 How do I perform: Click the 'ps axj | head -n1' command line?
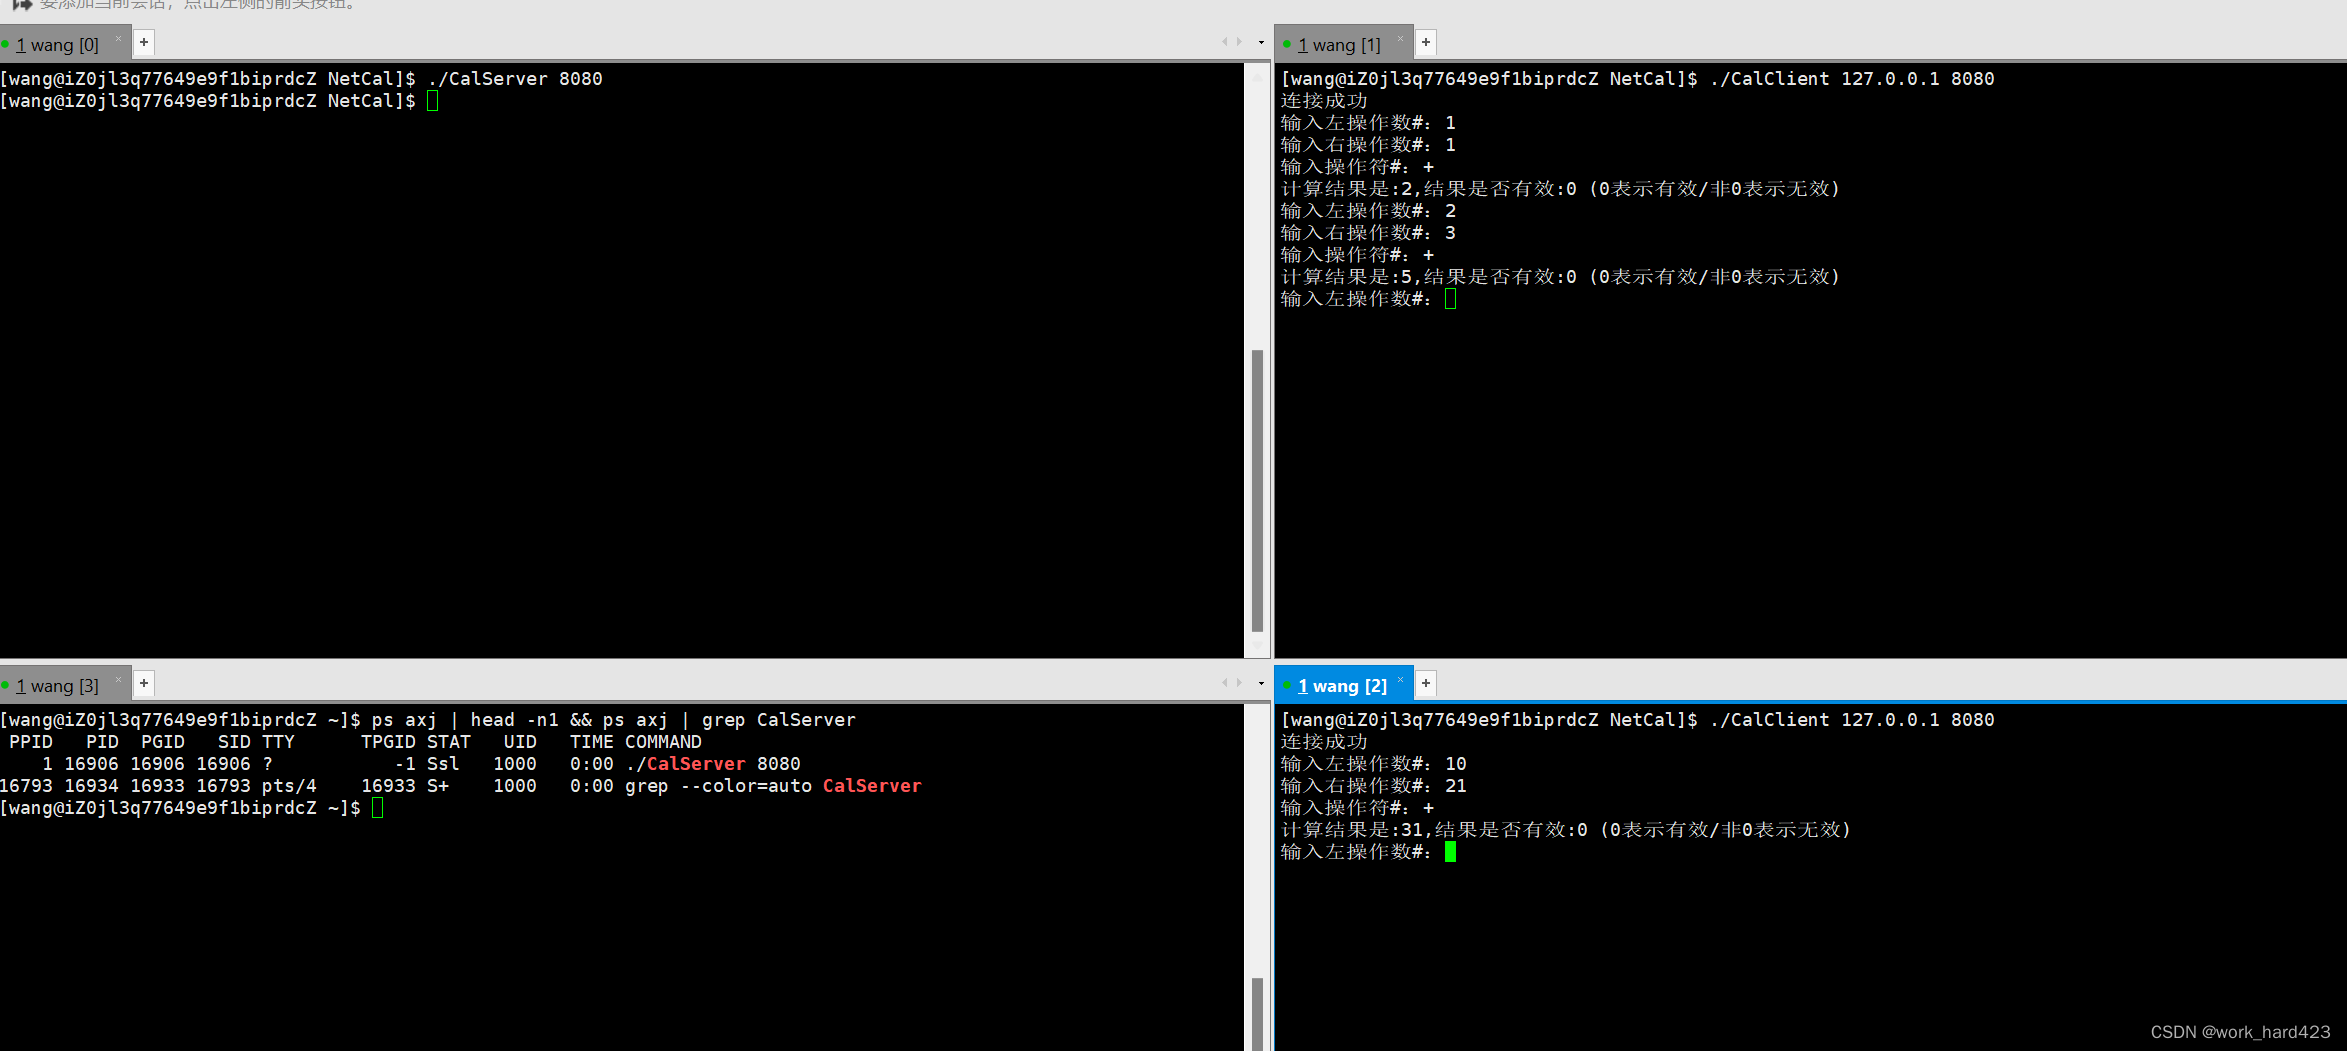[x=428, y=720]
